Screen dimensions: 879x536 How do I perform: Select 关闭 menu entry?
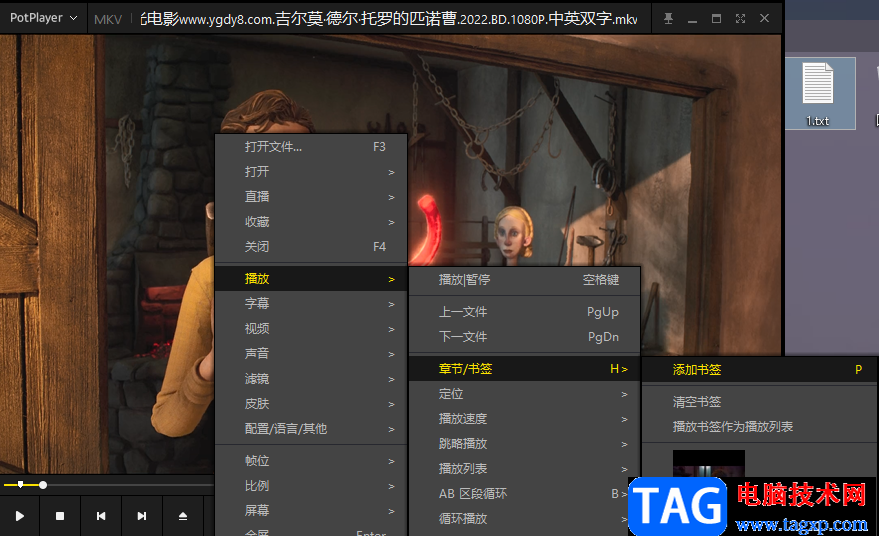click(x=311, y=247)
